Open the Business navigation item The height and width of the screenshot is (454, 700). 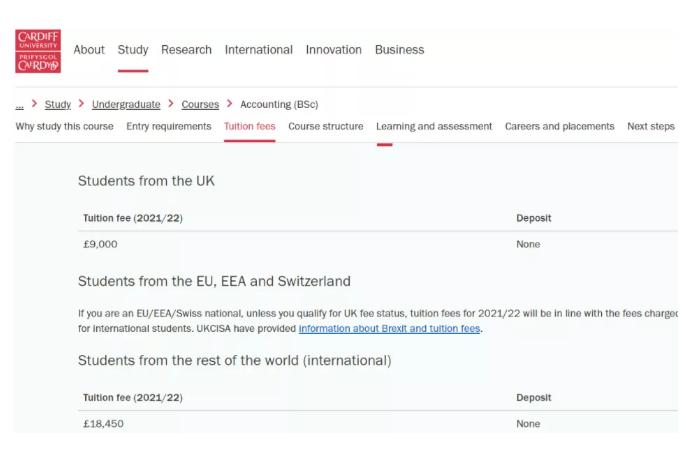(399, 50)
